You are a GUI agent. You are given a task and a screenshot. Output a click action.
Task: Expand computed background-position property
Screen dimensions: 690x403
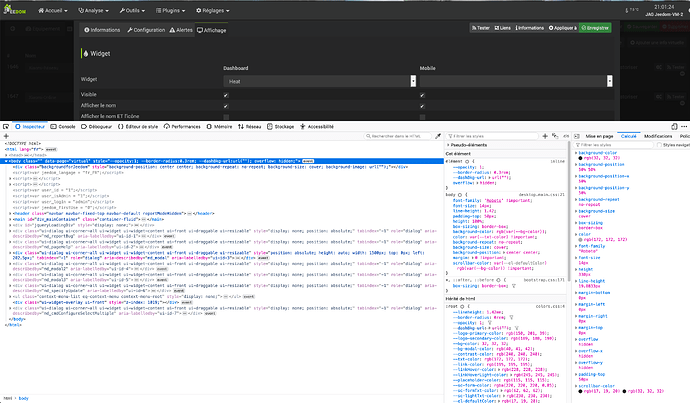(x=576, y=165)
